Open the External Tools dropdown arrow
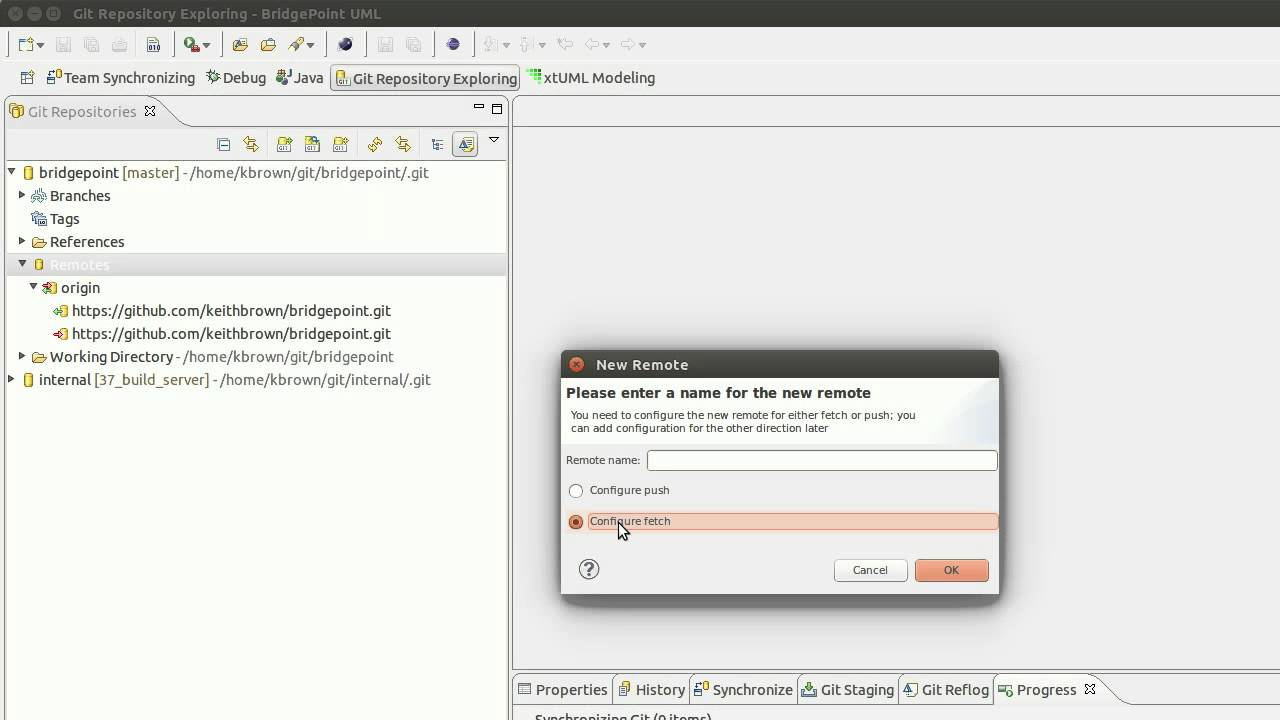Viewport: 1280px width, 720px height. [206, 45]
